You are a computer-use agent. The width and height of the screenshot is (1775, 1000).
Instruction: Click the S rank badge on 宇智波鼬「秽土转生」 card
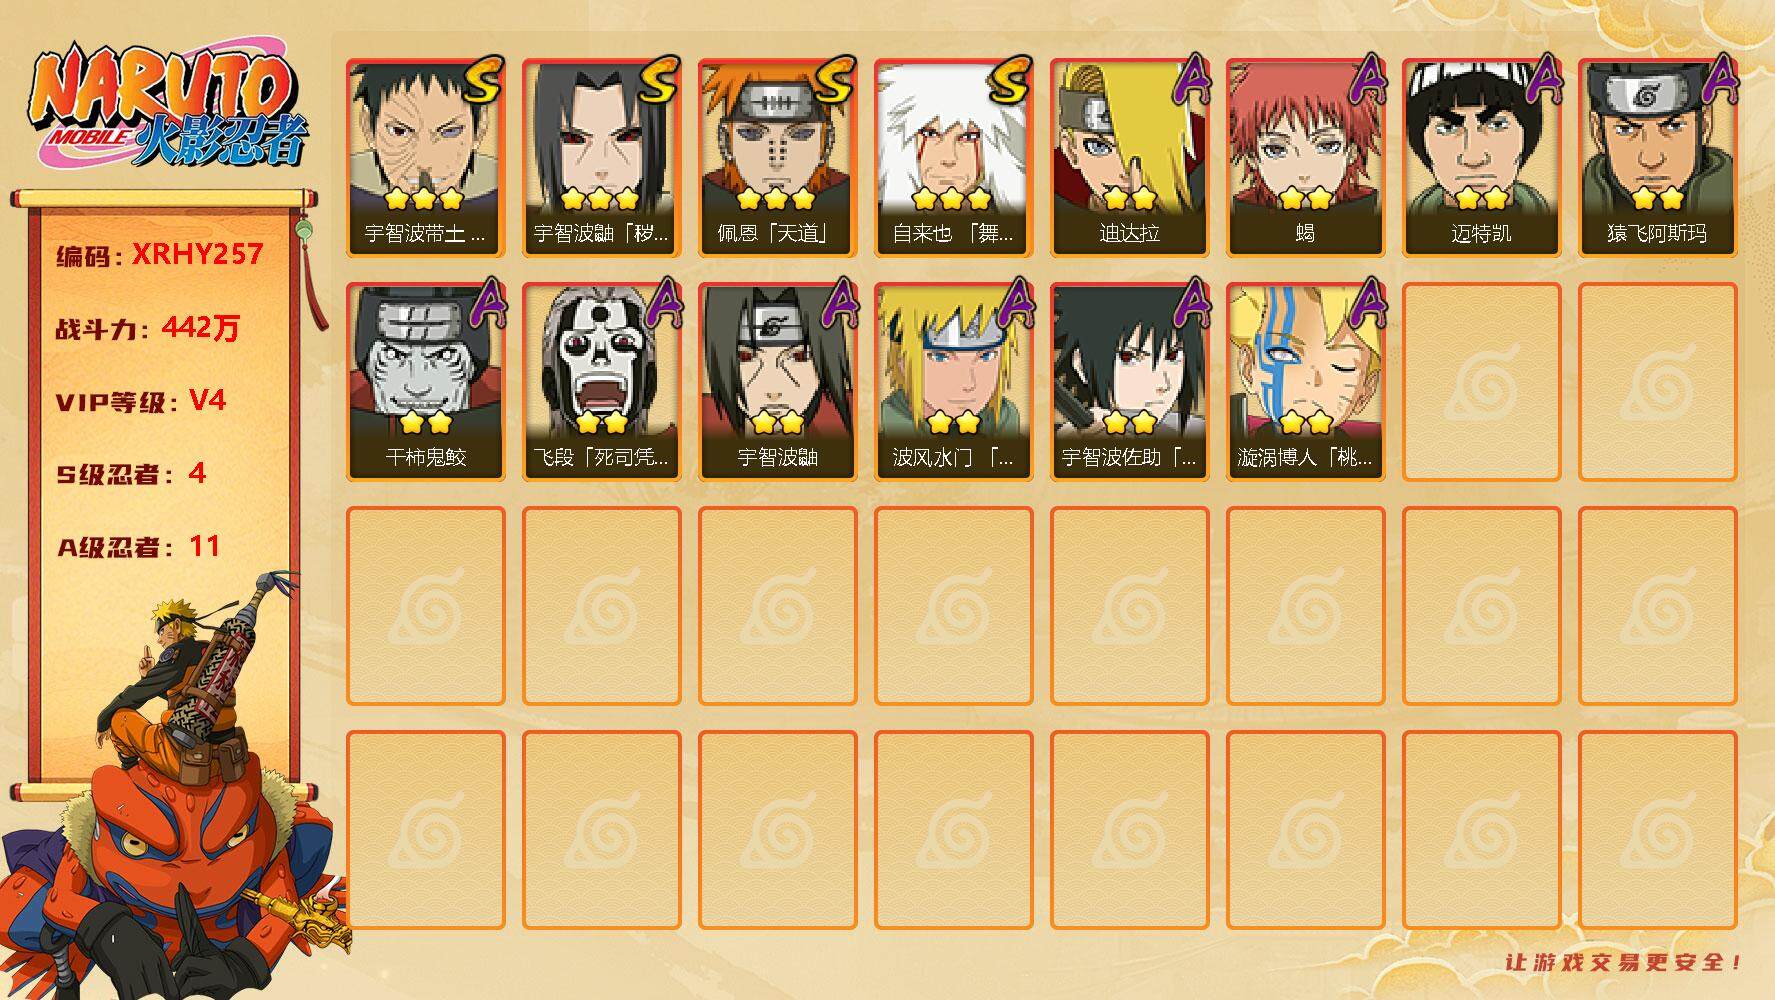[x=658, y=82]
